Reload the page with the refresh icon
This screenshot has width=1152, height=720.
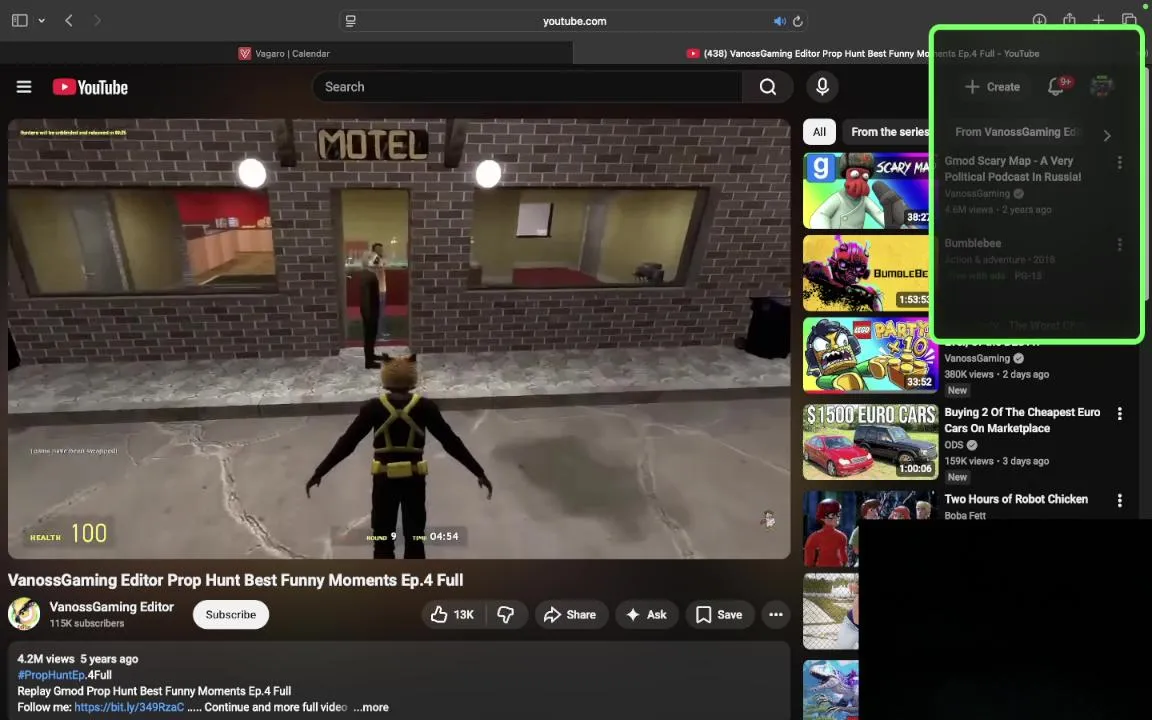click(x=797, y=21)
